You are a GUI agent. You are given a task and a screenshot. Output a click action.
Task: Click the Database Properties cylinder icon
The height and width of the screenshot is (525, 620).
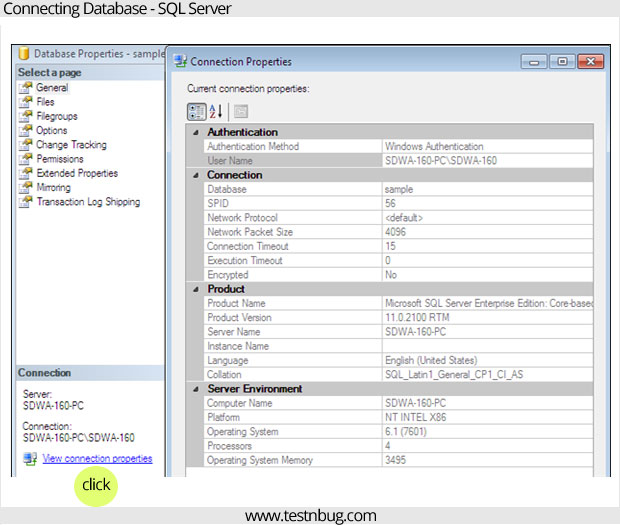[x=24, y=53]
